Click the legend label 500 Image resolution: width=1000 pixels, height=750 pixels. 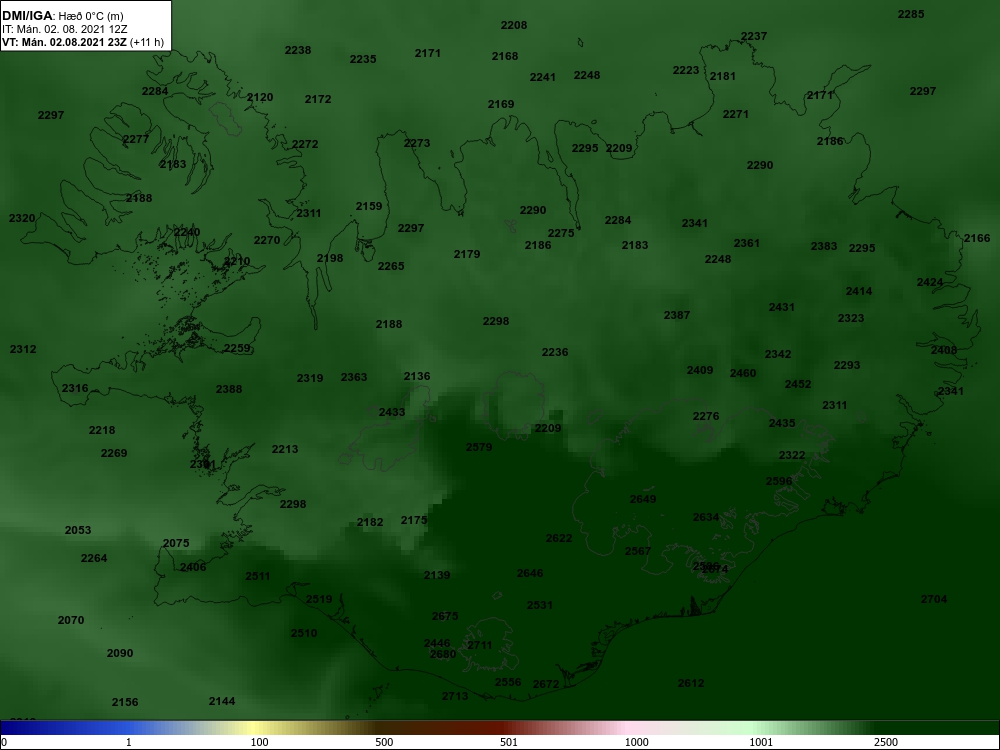384,742
